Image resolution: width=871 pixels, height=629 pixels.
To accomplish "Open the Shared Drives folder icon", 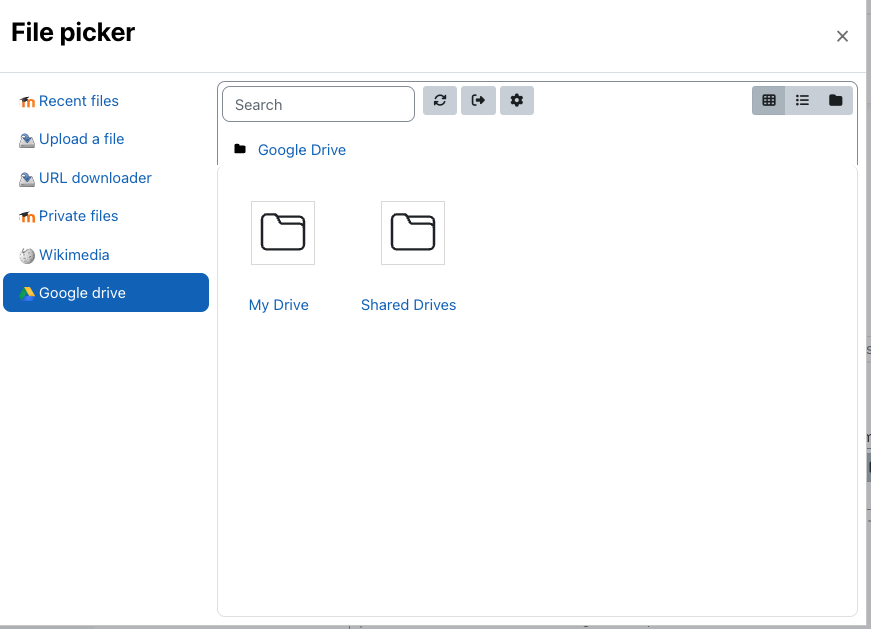I will 413,233.
